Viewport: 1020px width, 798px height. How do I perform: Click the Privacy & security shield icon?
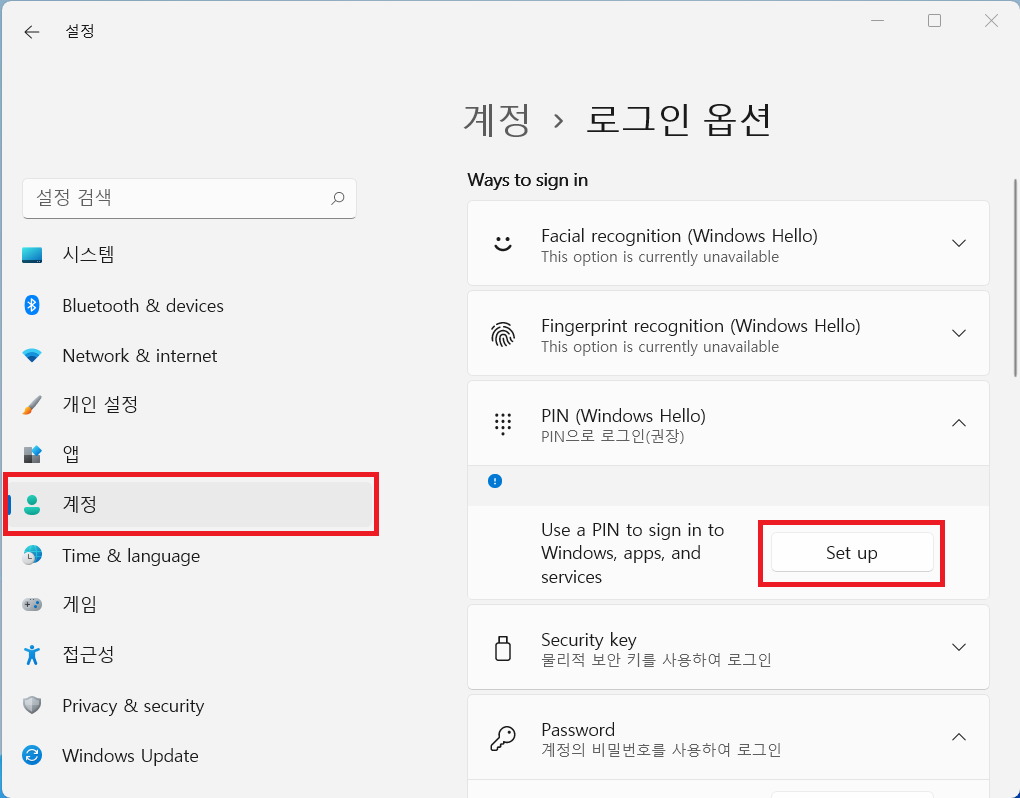(x=32, y=705)
